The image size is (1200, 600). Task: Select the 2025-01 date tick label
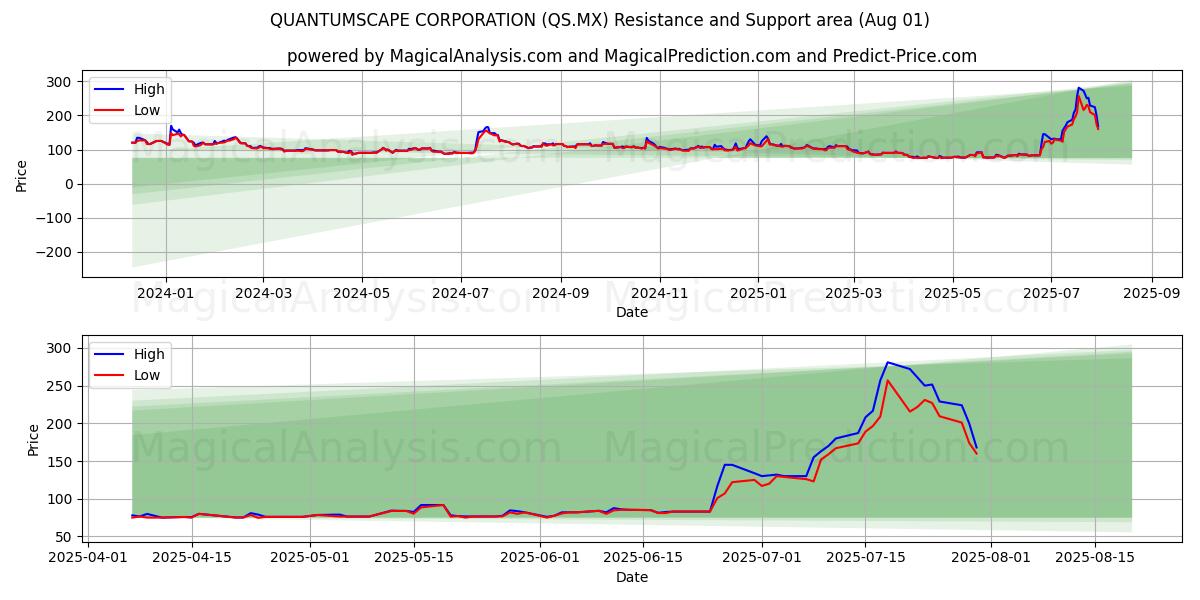click(757, 294)
